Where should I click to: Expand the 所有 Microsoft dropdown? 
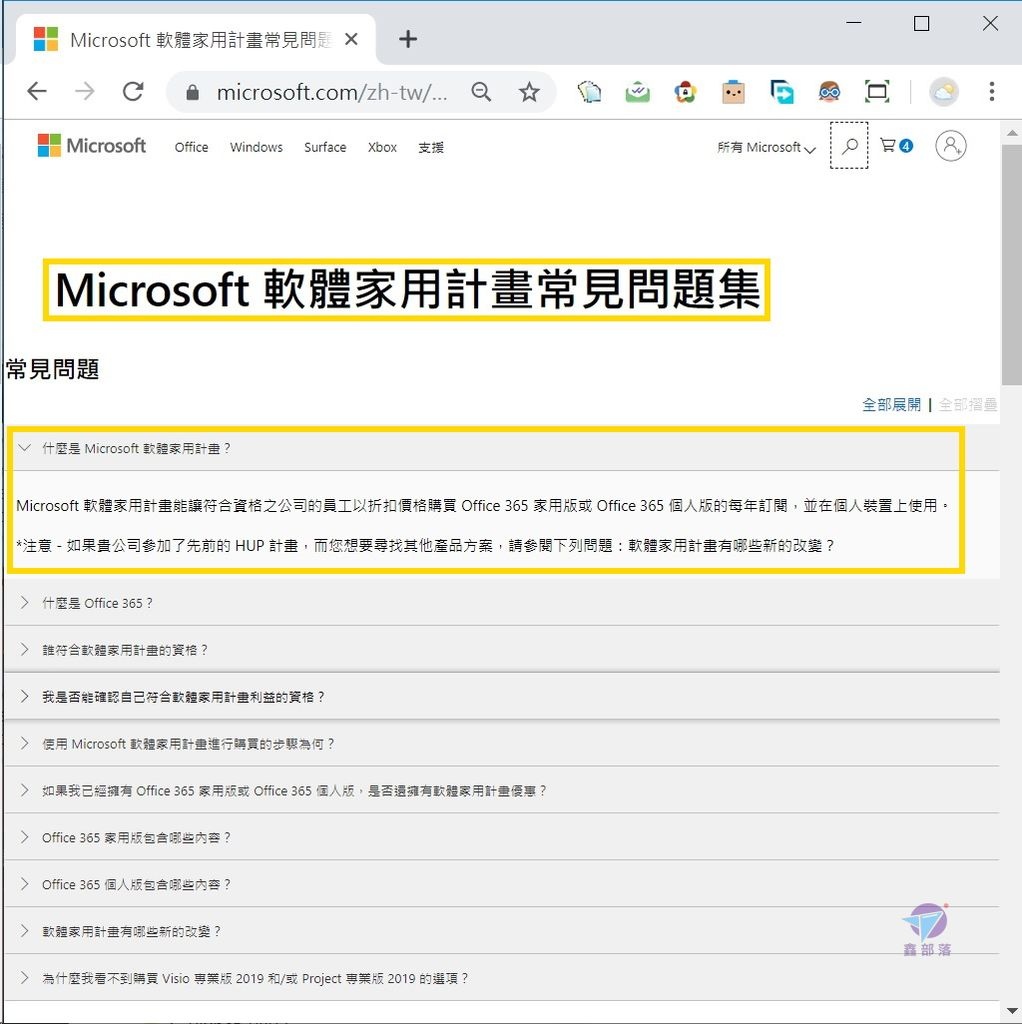766,148
